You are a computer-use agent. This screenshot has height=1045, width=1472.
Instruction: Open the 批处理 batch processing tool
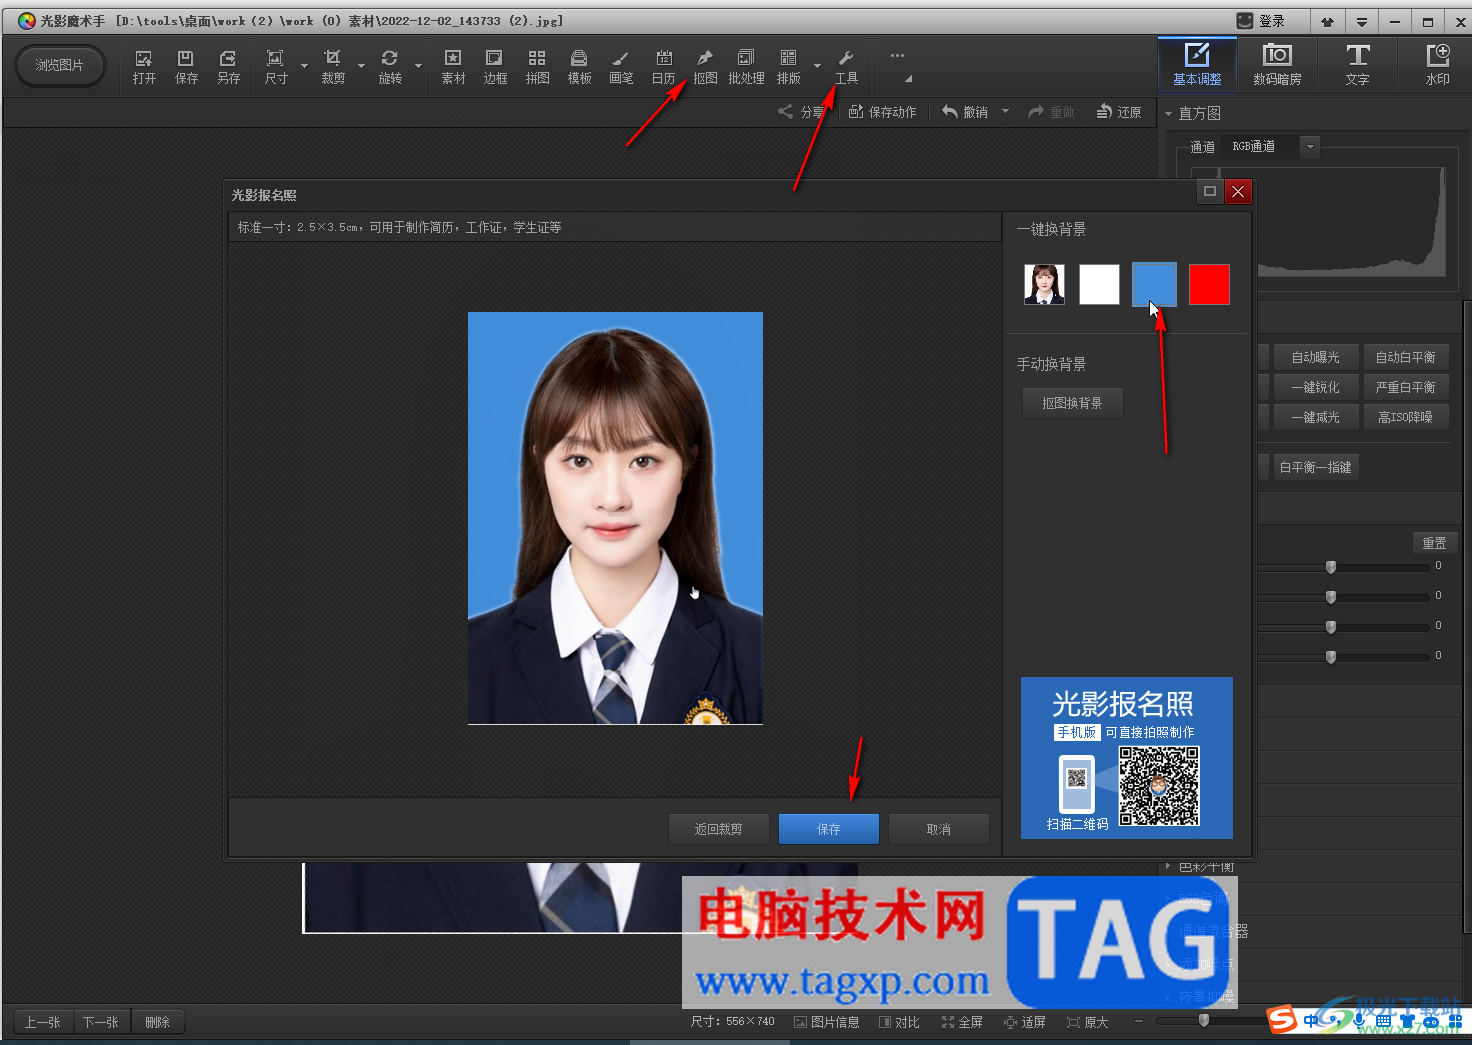pos(746,66)
